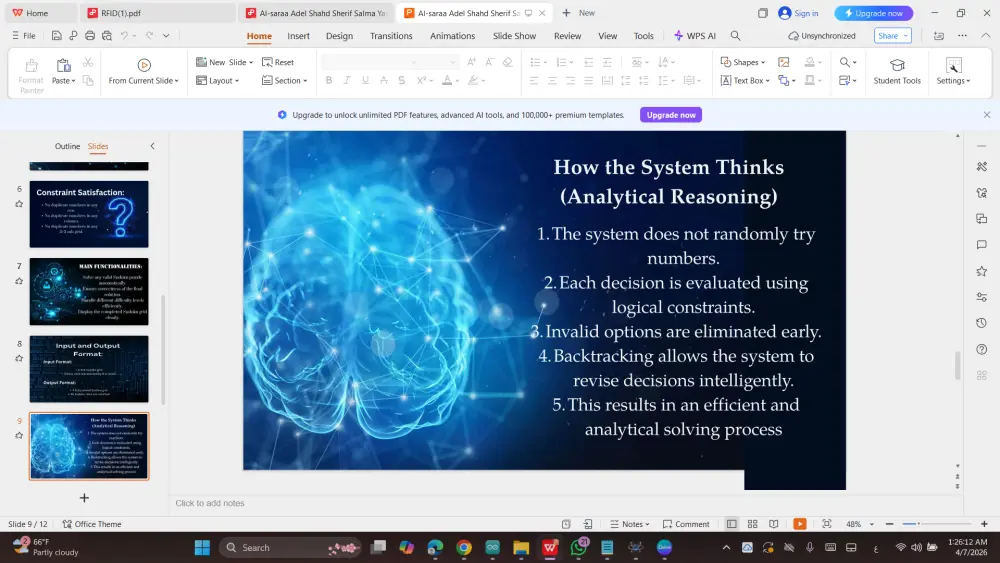Open the Design ribbon tab

[339, 36]
